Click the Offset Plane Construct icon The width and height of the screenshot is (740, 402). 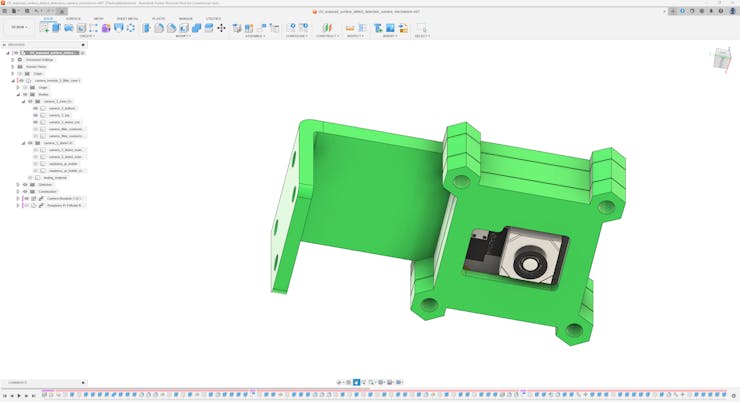tap(326, 28)
